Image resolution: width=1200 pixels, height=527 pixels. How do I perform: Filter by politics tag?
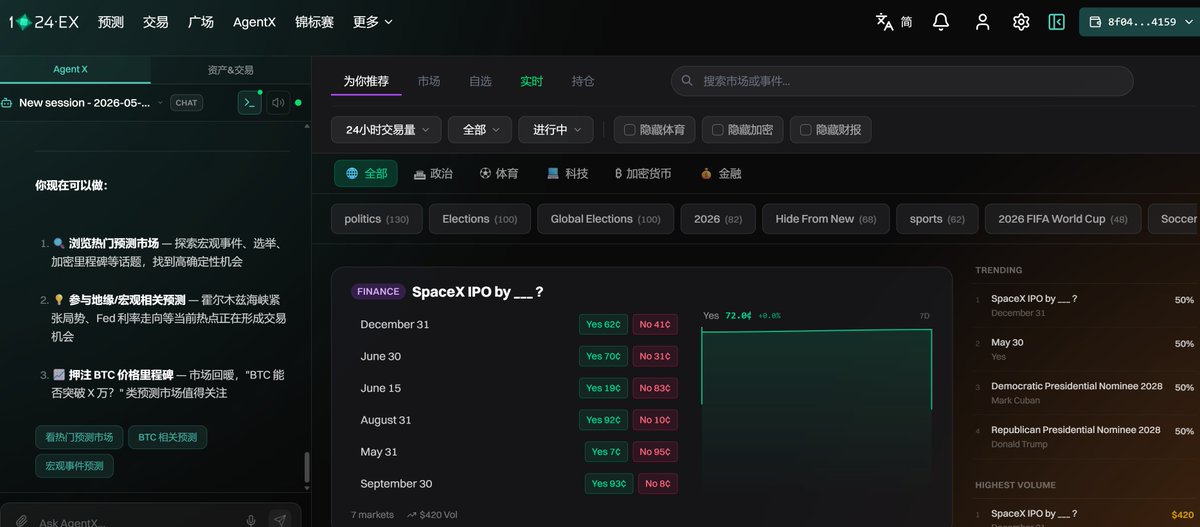coord(377,219)
